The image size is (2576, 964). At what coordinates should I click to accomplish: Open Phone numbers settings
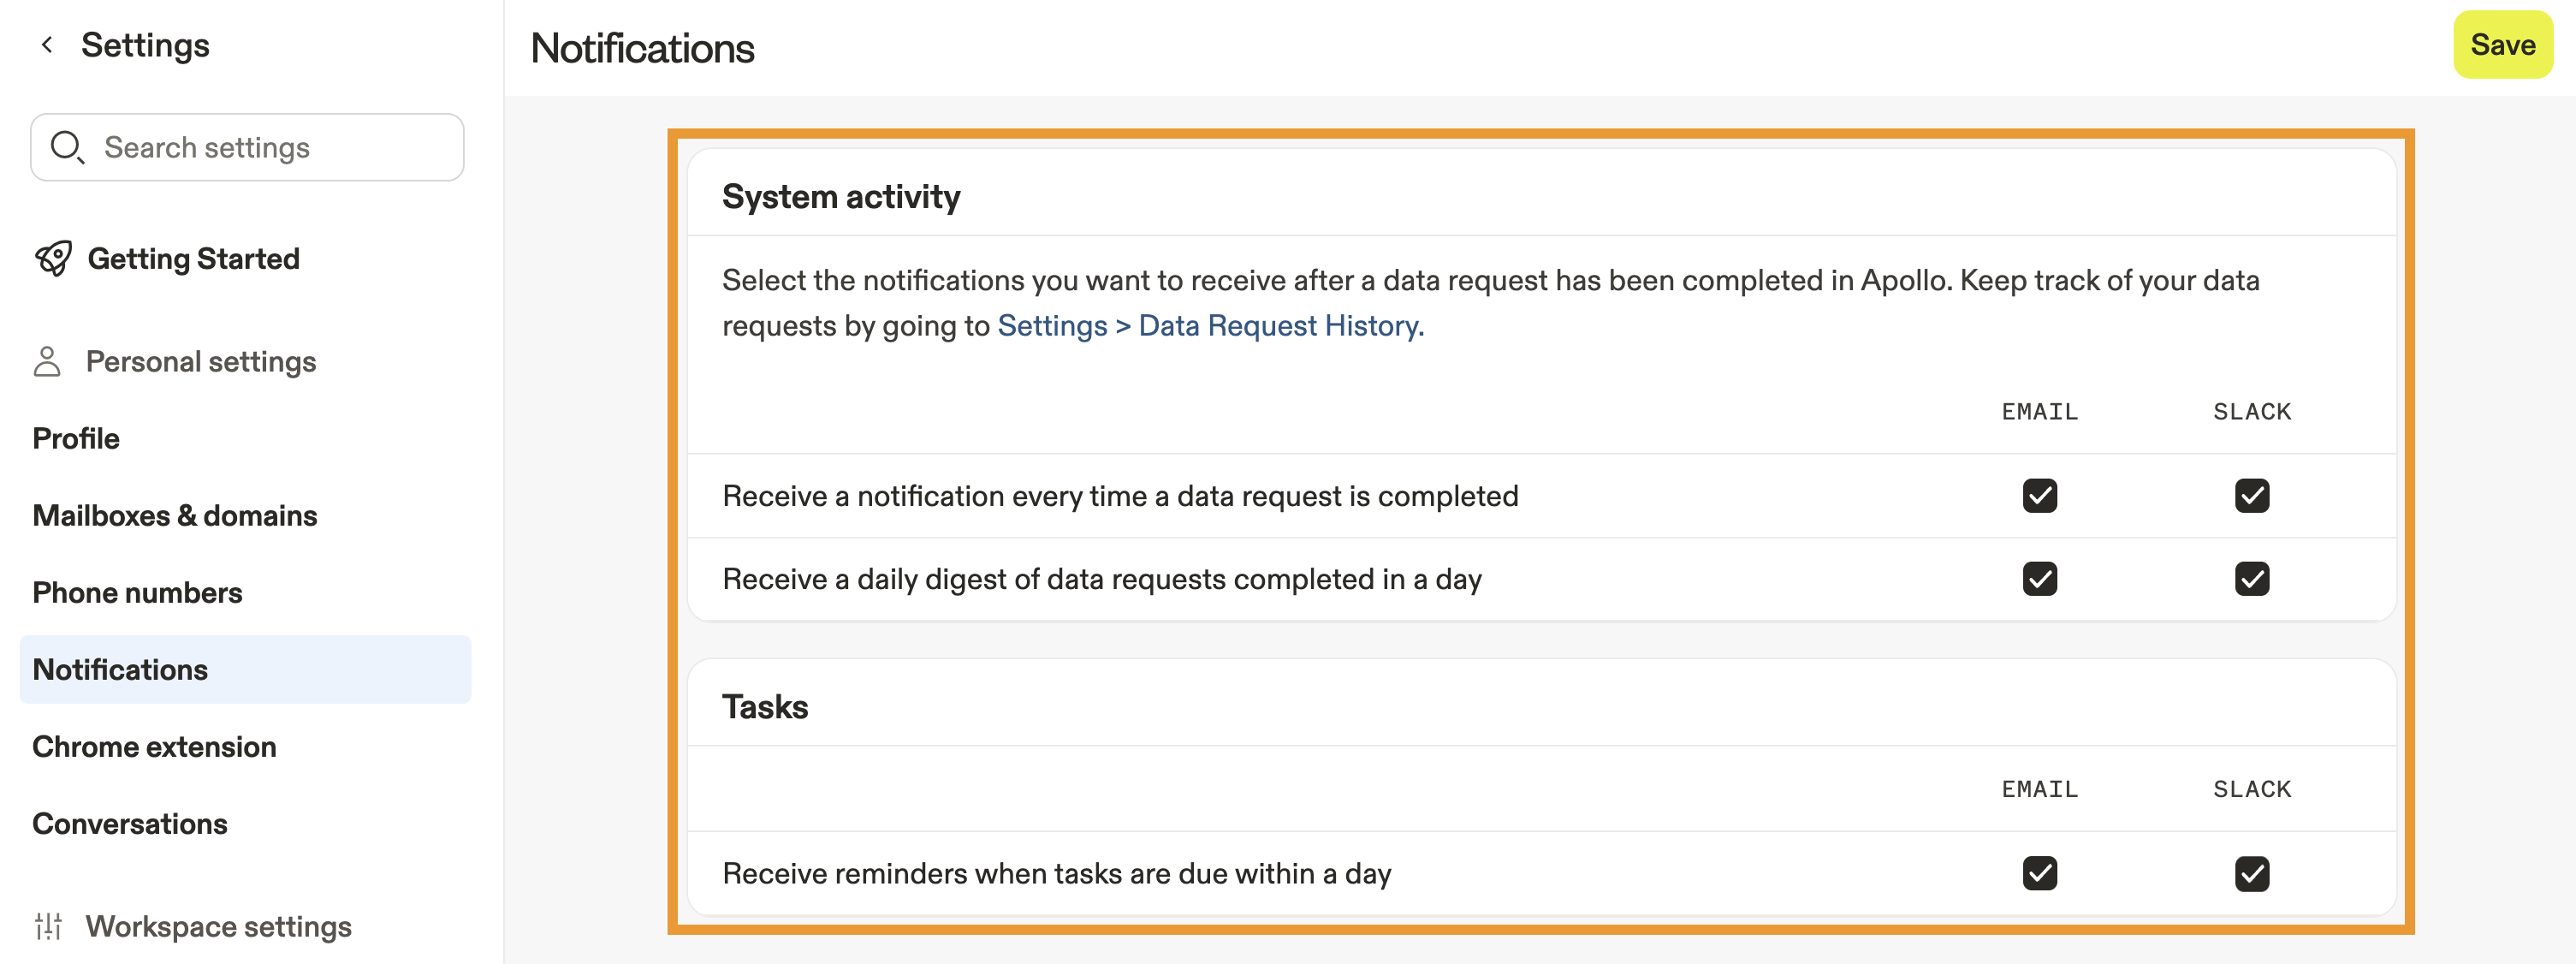pos(138,592)
